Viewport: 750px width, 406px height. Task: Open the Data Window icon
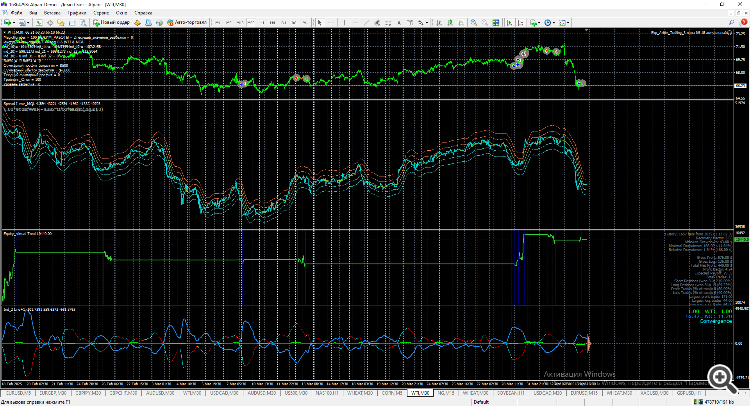point(50,22)
